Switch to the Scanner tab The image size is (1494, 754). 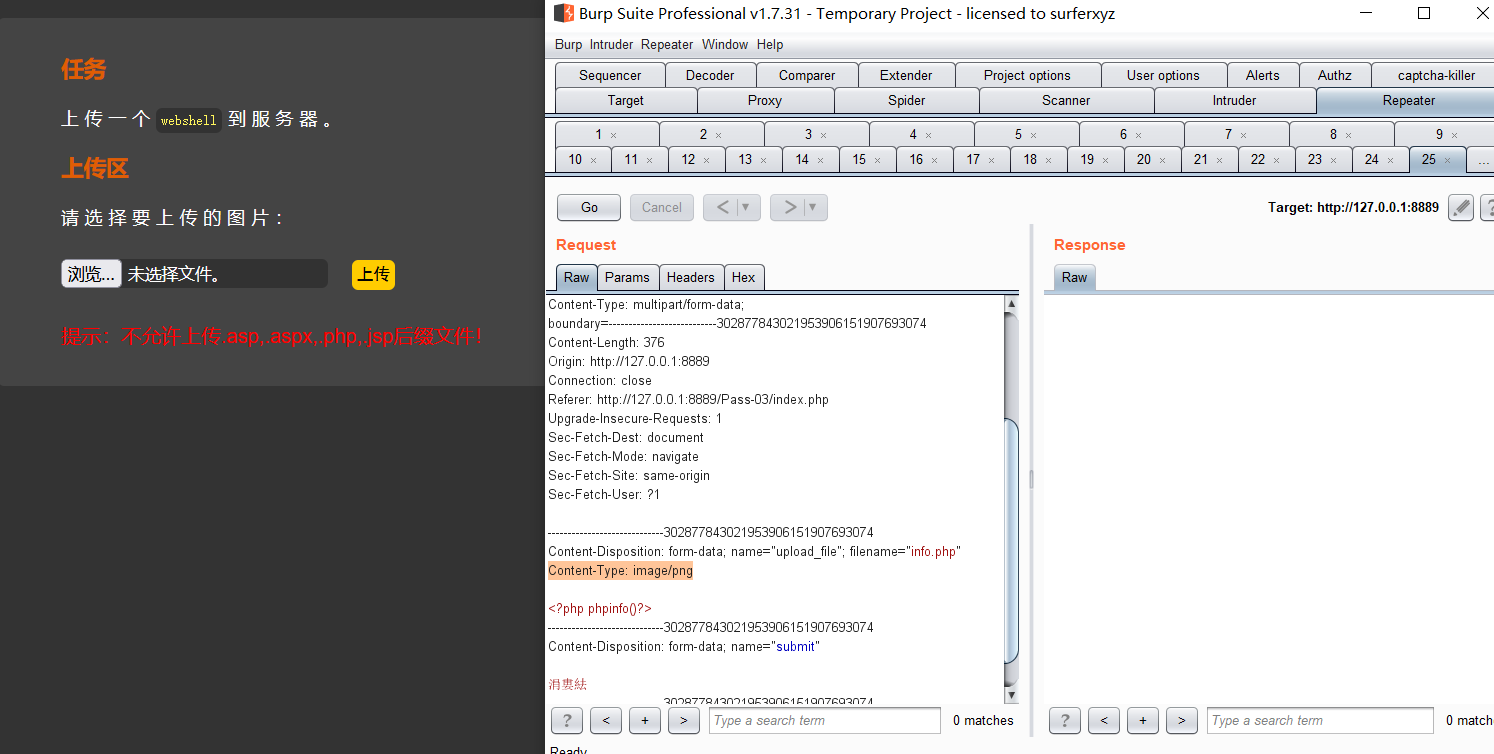(1066, 100)
